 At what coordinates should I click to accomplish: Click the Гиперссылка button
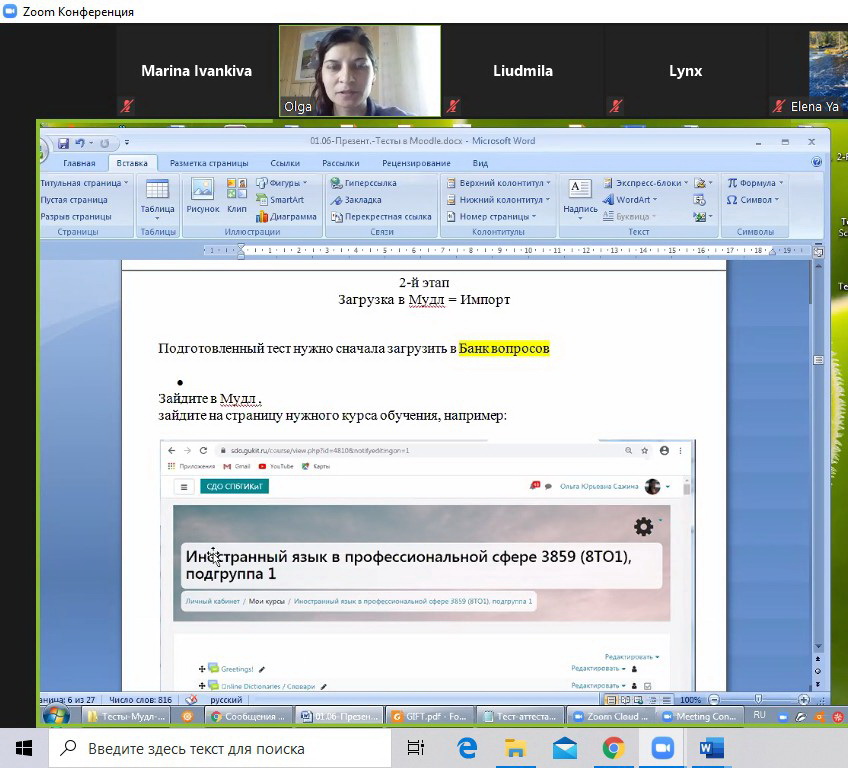[x=363, y=183]
